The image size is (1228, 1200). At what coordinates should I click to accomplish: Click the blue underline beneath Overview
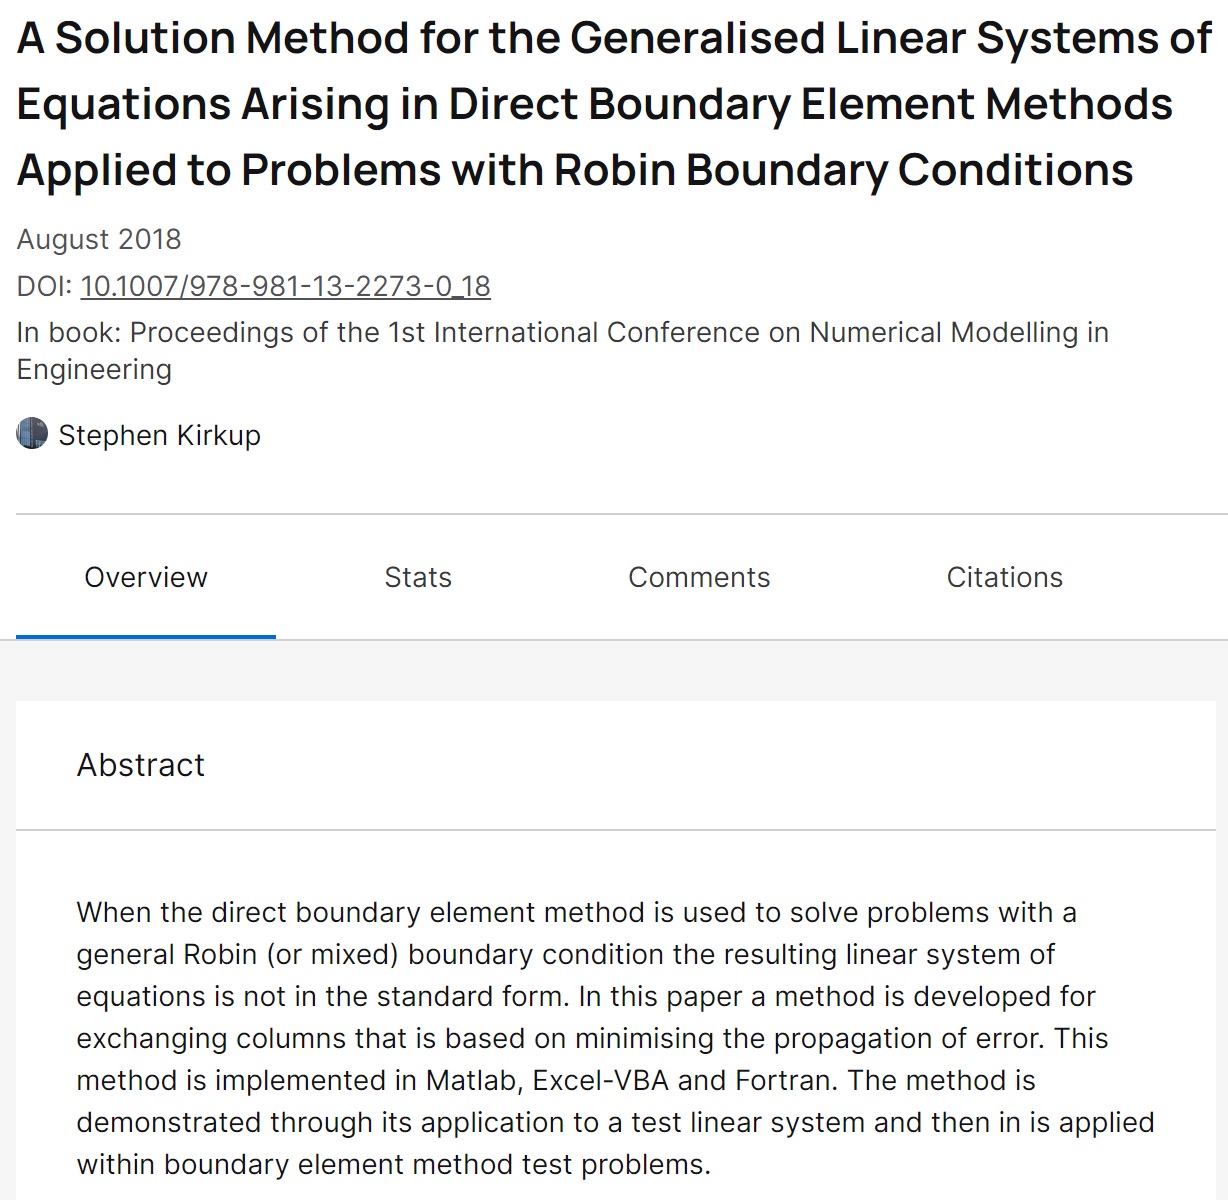tap(146, 636)
